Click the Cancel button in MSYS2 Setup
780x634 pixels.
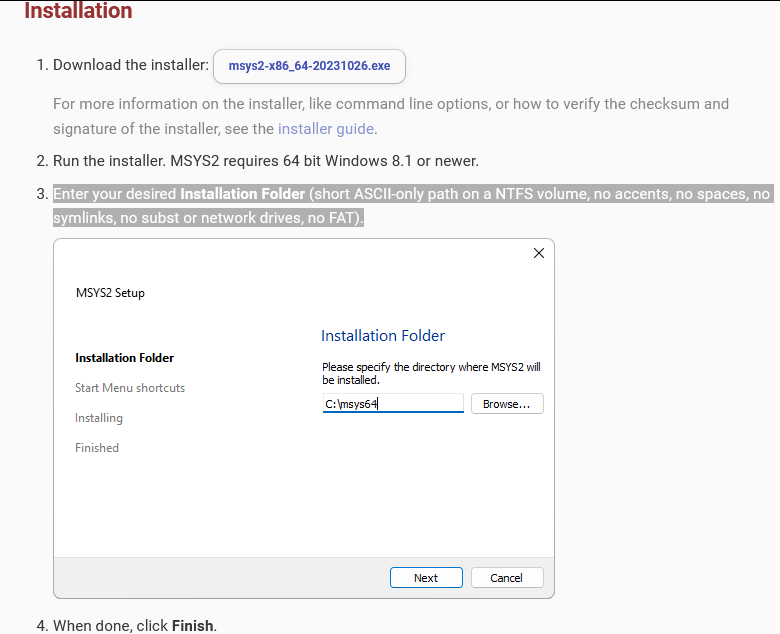(x=507, y=578)
